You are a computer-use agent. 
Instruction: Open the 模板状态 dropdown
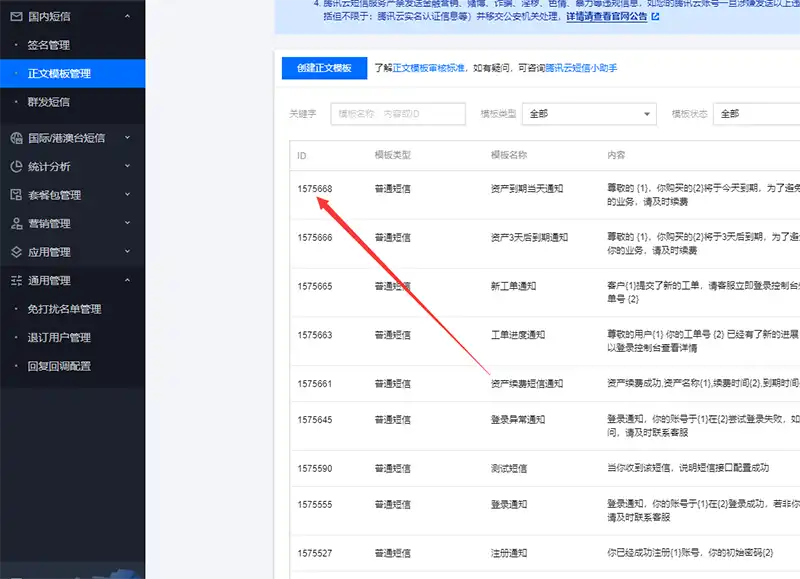756,114
